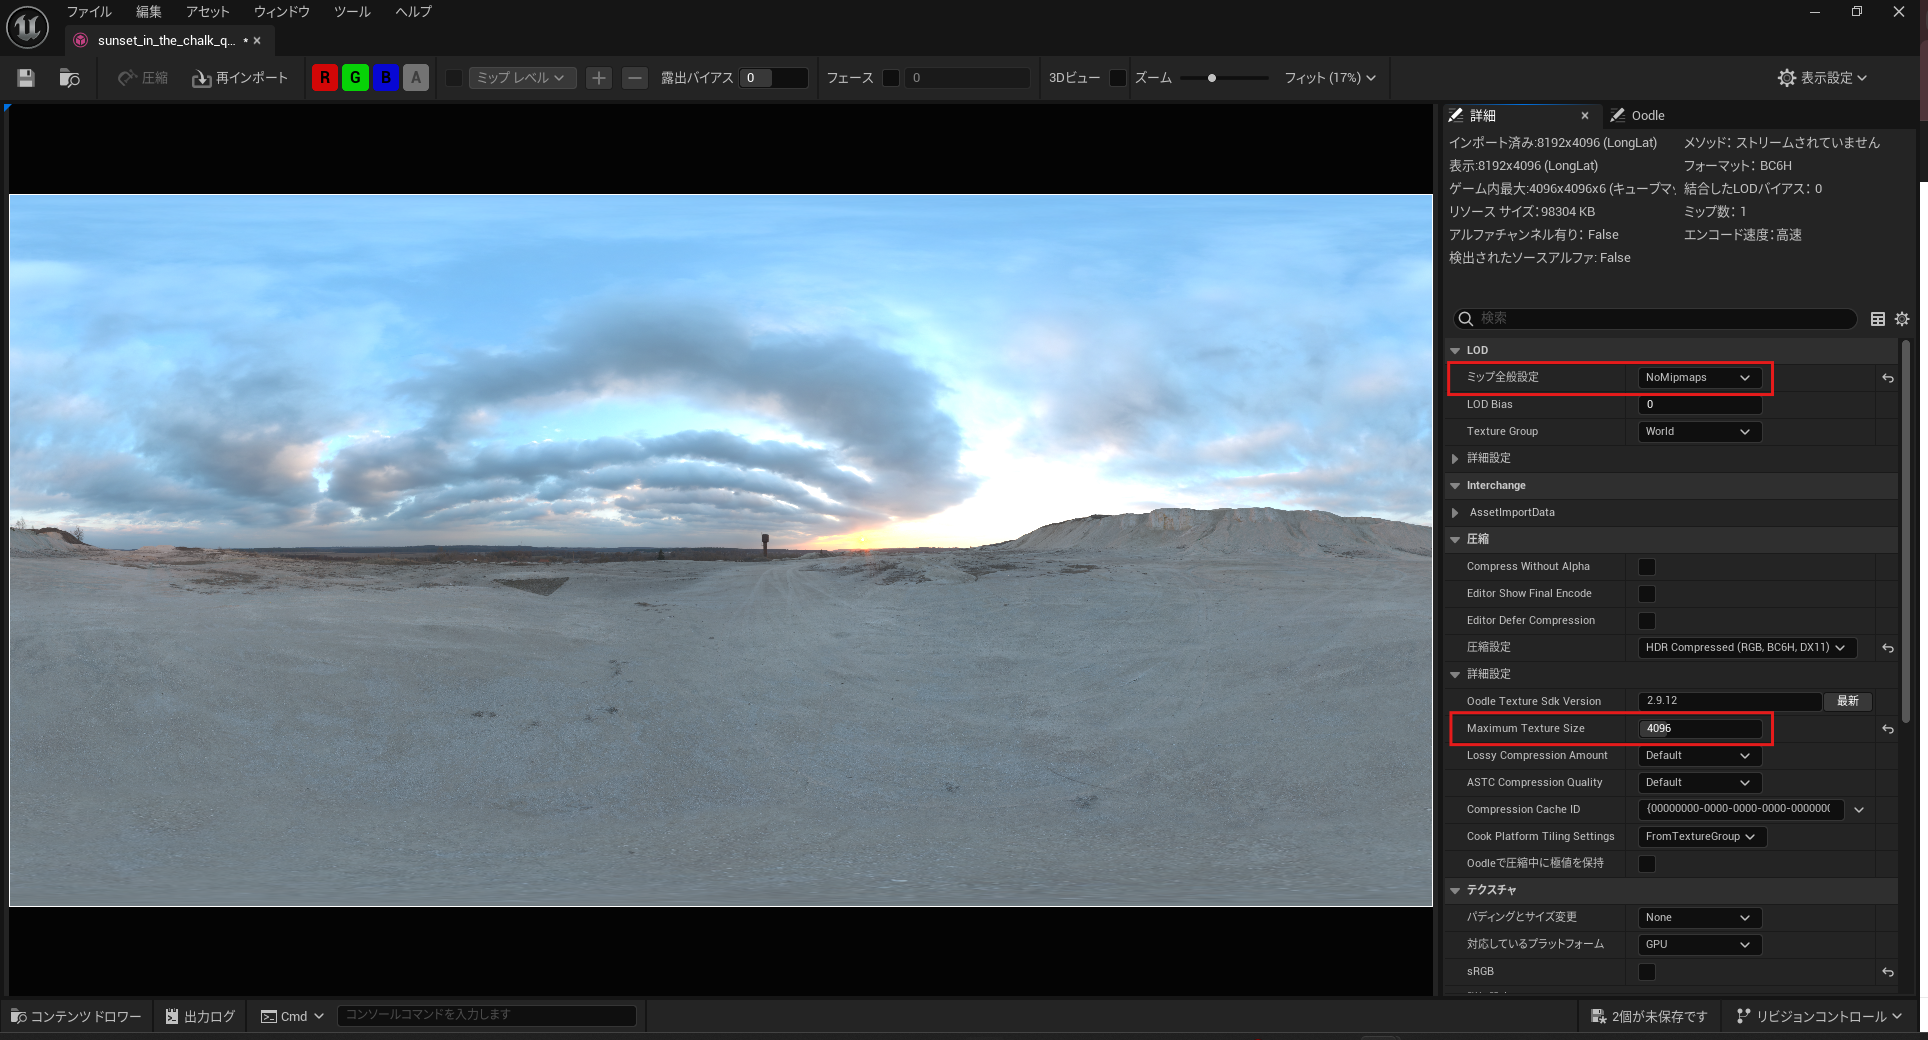The height and width of the screenshot is (1040, 1928).
Task: Open the Texture Group World dropdown
Action: [x=1698, y=432]
